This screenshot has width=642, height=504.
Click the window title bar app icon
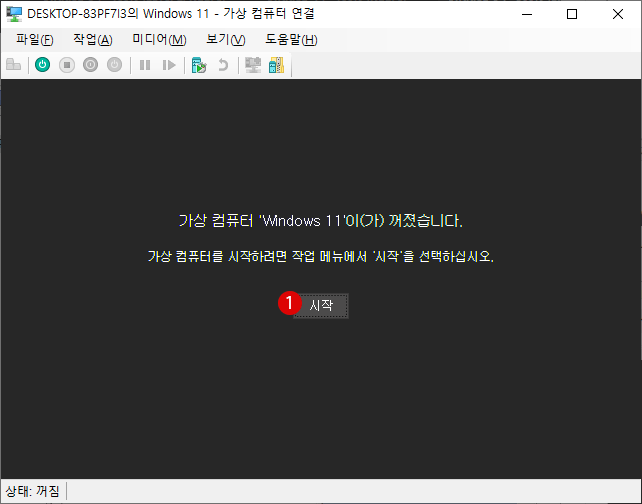point(14,14)
